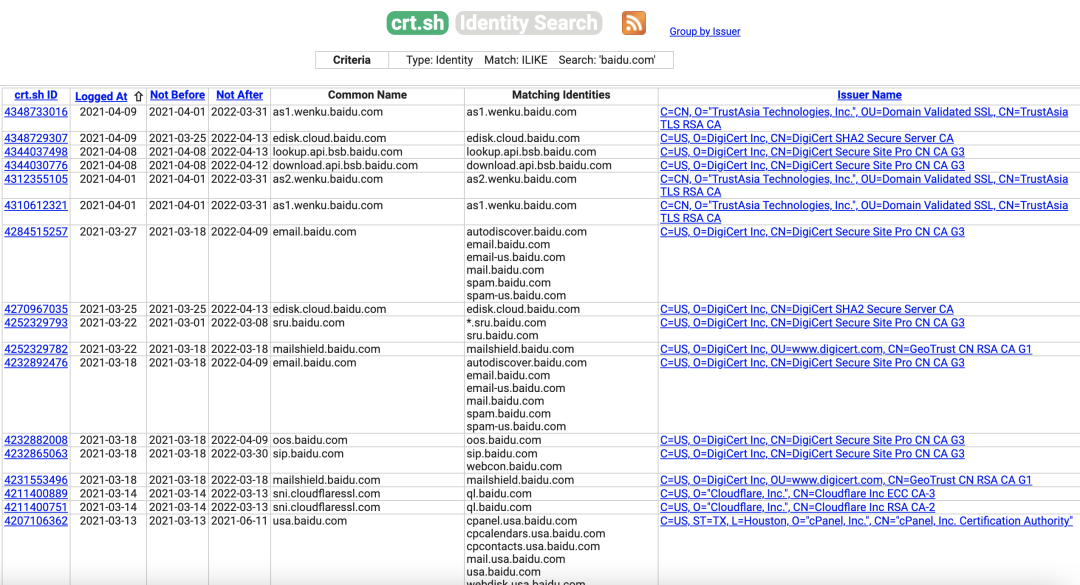Image resolution: width=1080 pixels, height=585 pixels.
Task: Open GeoTrust CN RSA issuer for 4231553496 row
Action: pyautogui.click(x=846, y=480)
